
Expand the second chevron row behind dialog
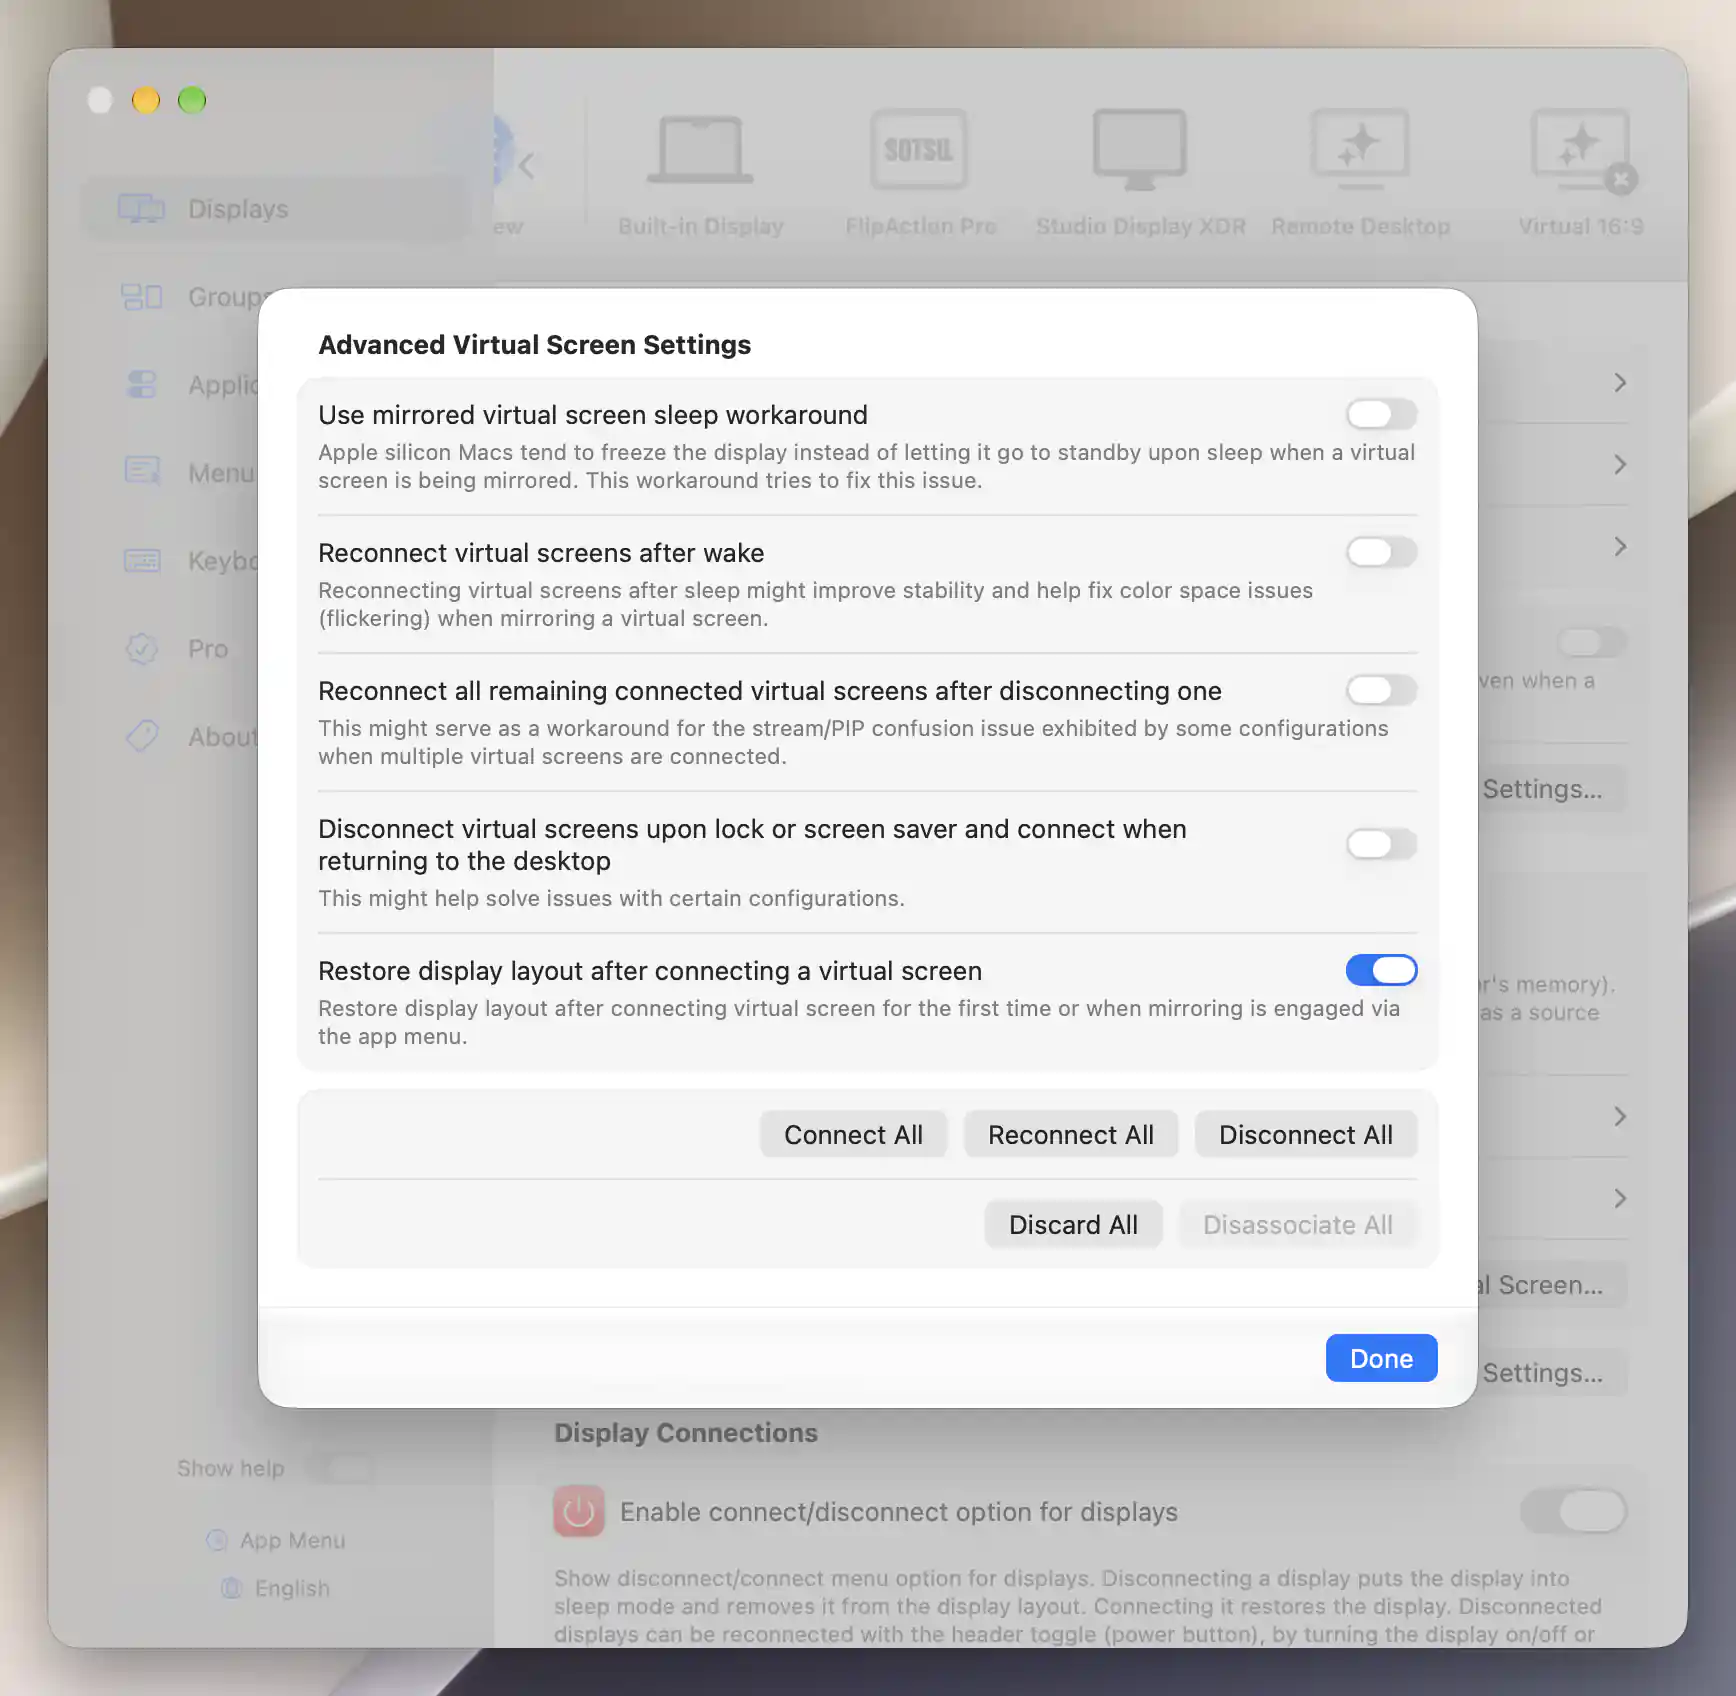click(1620, 465)
